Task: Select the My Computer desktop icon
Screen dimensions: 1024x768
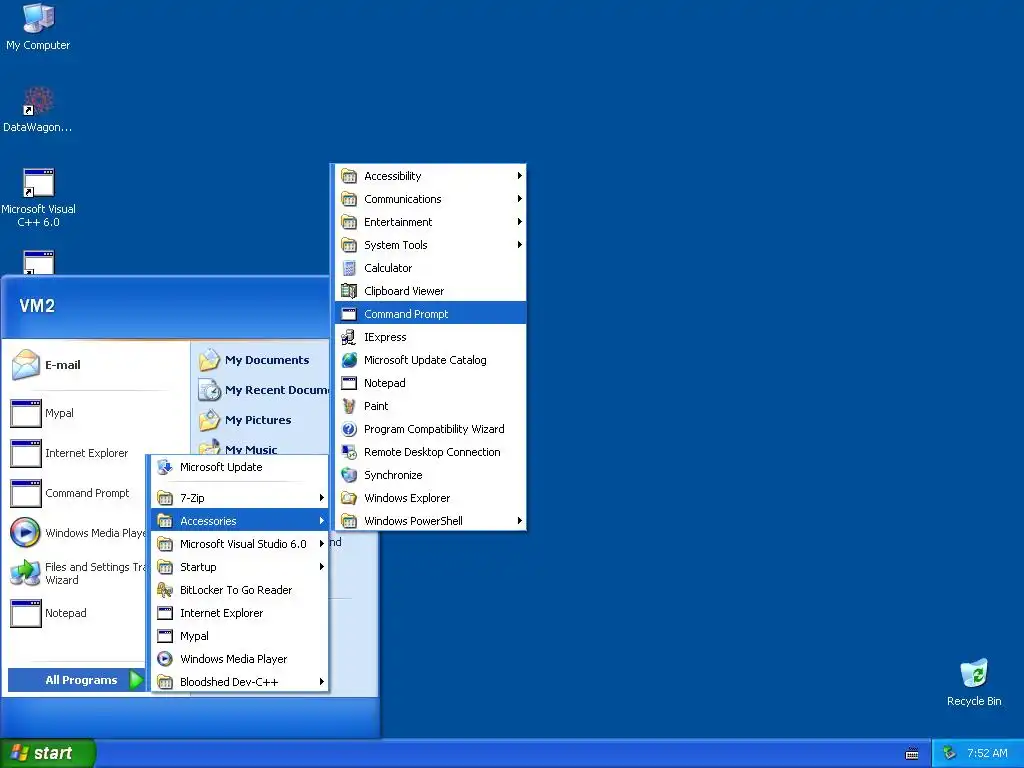Action: coord(38,27)
